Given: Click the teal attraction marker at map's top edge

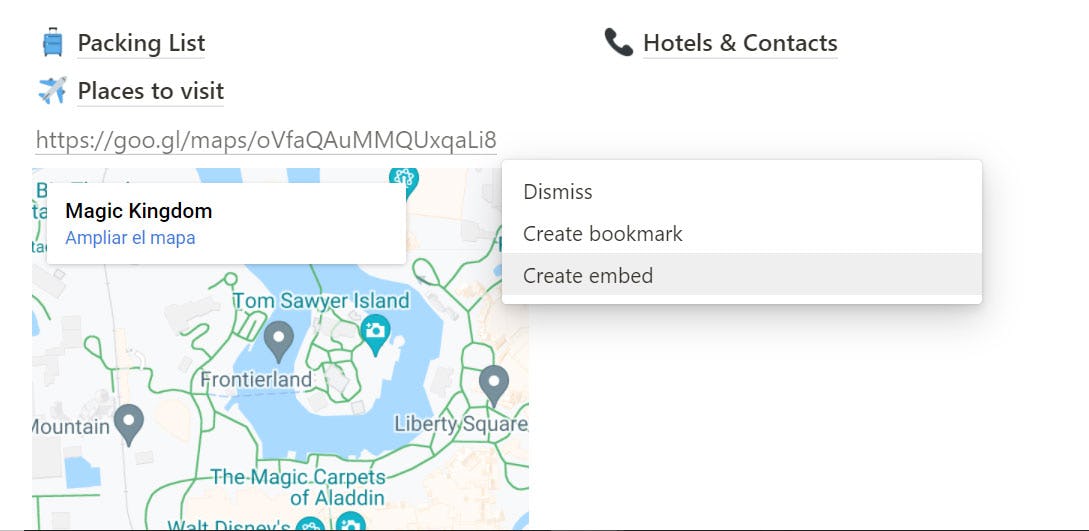Looking at the screenshot, I should click(403, 178).
